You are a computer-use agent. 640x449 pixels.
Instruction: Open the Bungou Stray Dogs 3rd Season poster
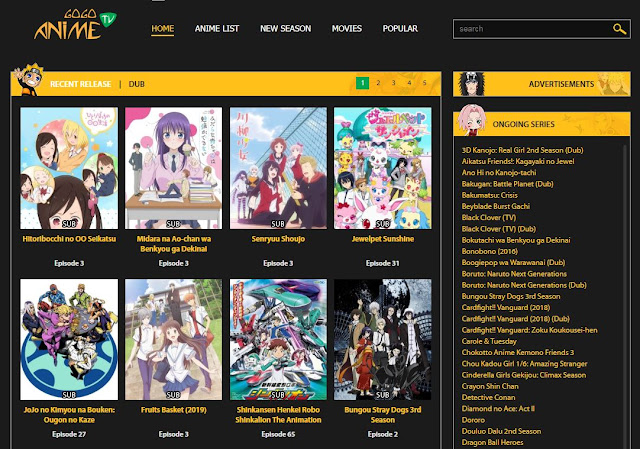point(382,340)
